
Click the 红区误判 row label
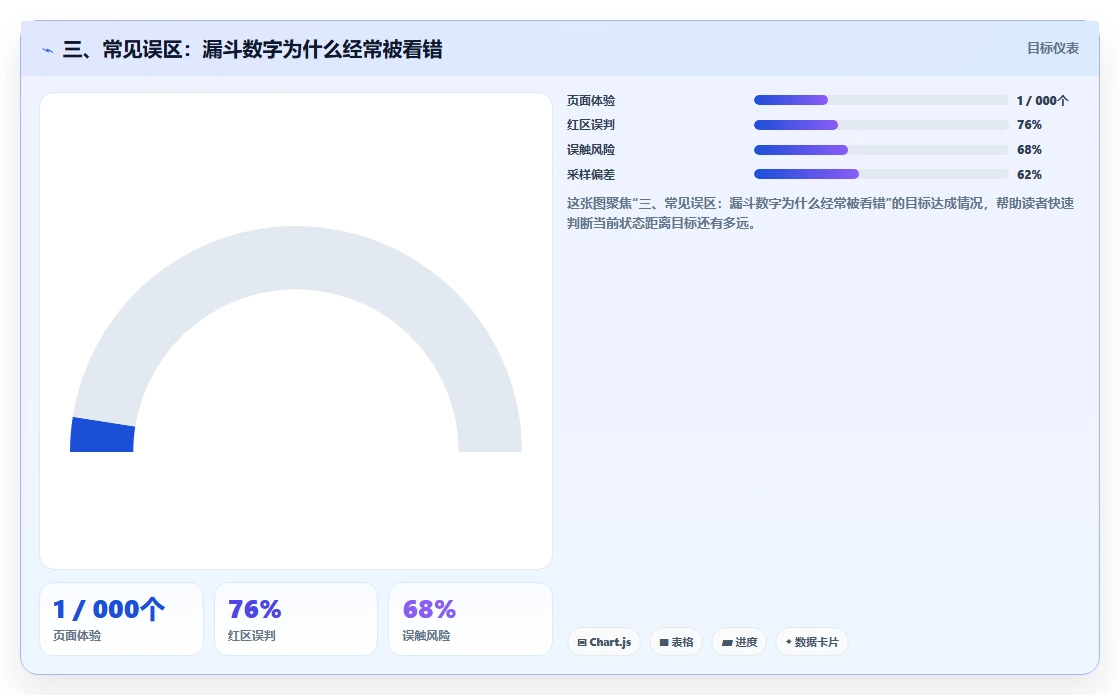(x=591, y=125)
